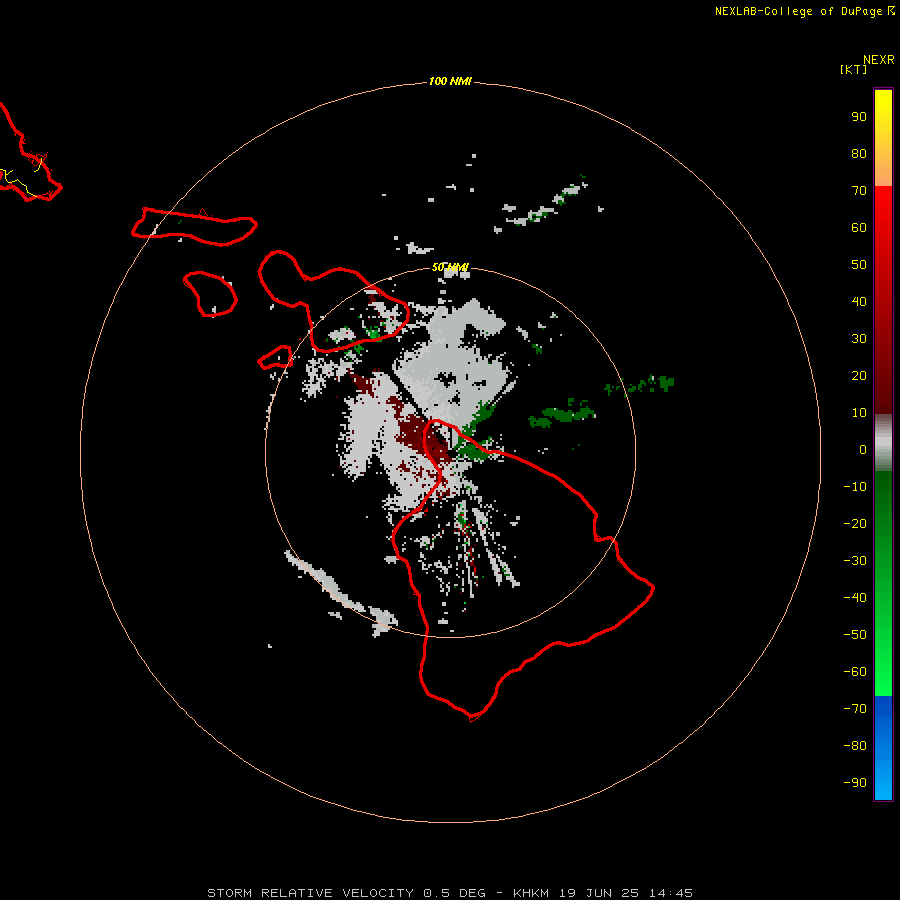Click the STORM RELATIVE VELOCITY product caption
Screen dimensions: 900x900
pos(310,893)
